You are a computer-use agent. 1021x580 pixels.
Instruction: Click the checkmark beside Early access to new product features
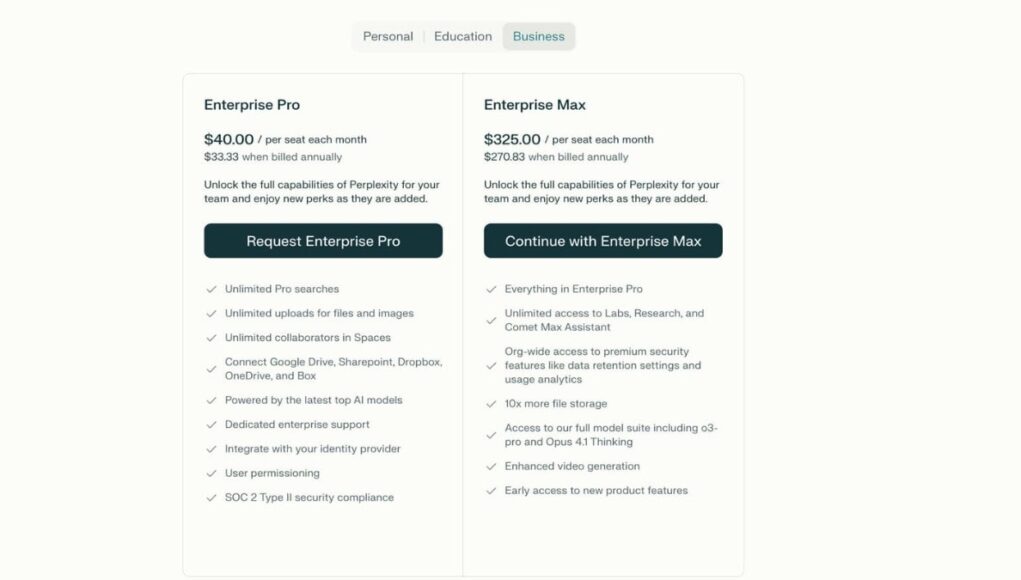491,490
